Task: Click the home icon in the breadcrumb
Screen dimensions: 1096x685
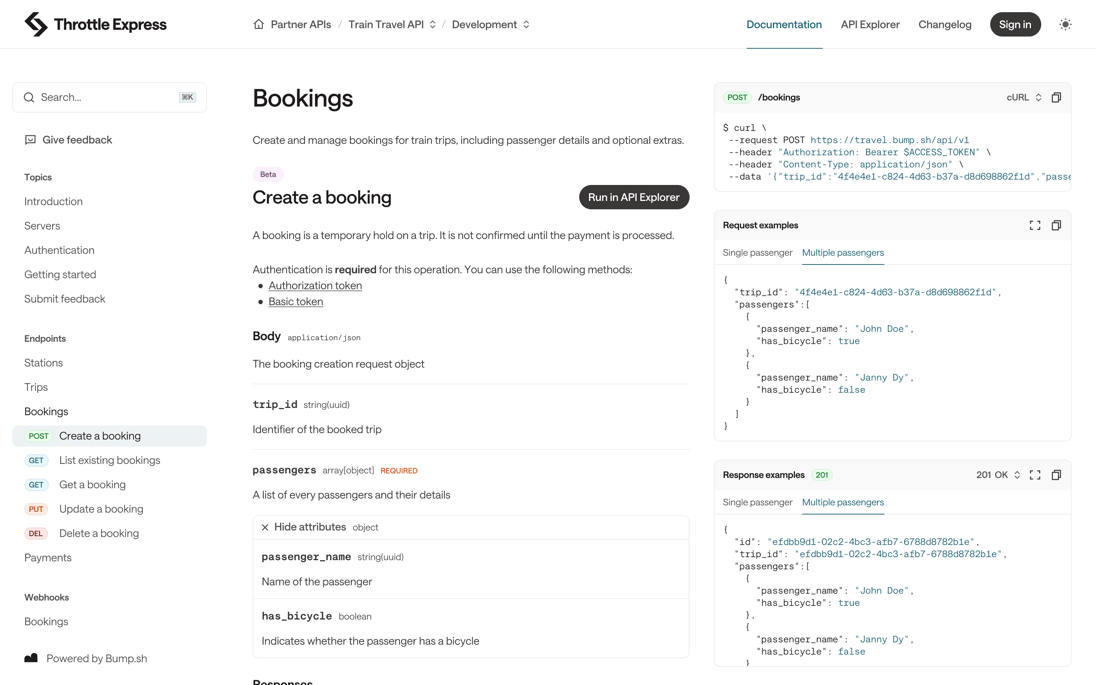Action: click(258, 24)
